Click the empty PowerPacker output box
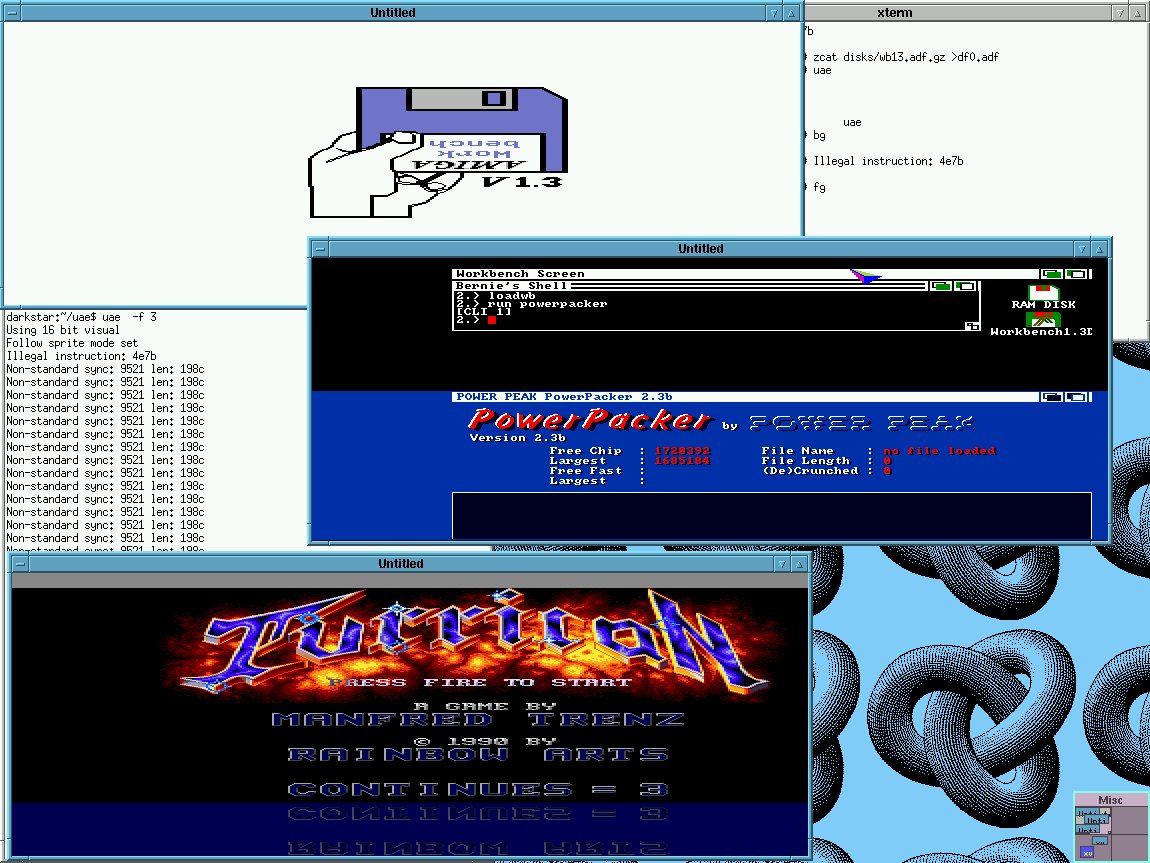This screenshot has width=1150, height=863. tap(770, 515)
